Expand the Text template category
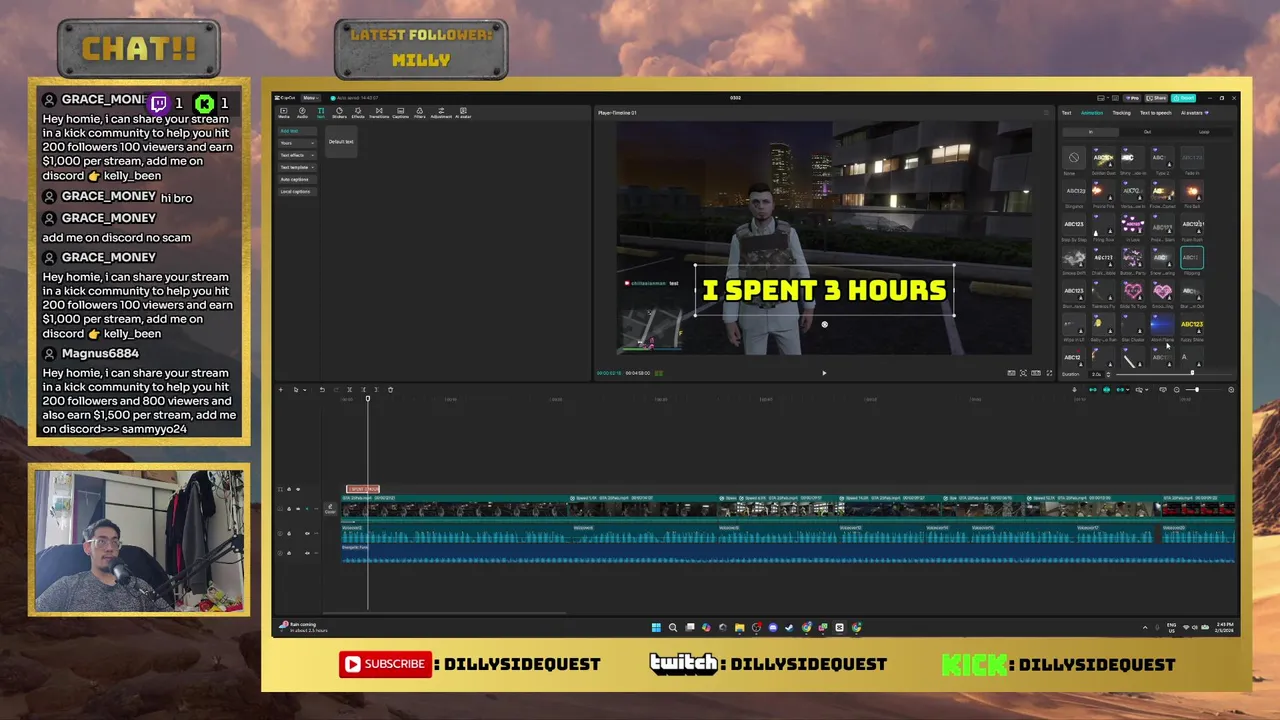This screenshot has width=1280, height=720. [x=297, y=167]
